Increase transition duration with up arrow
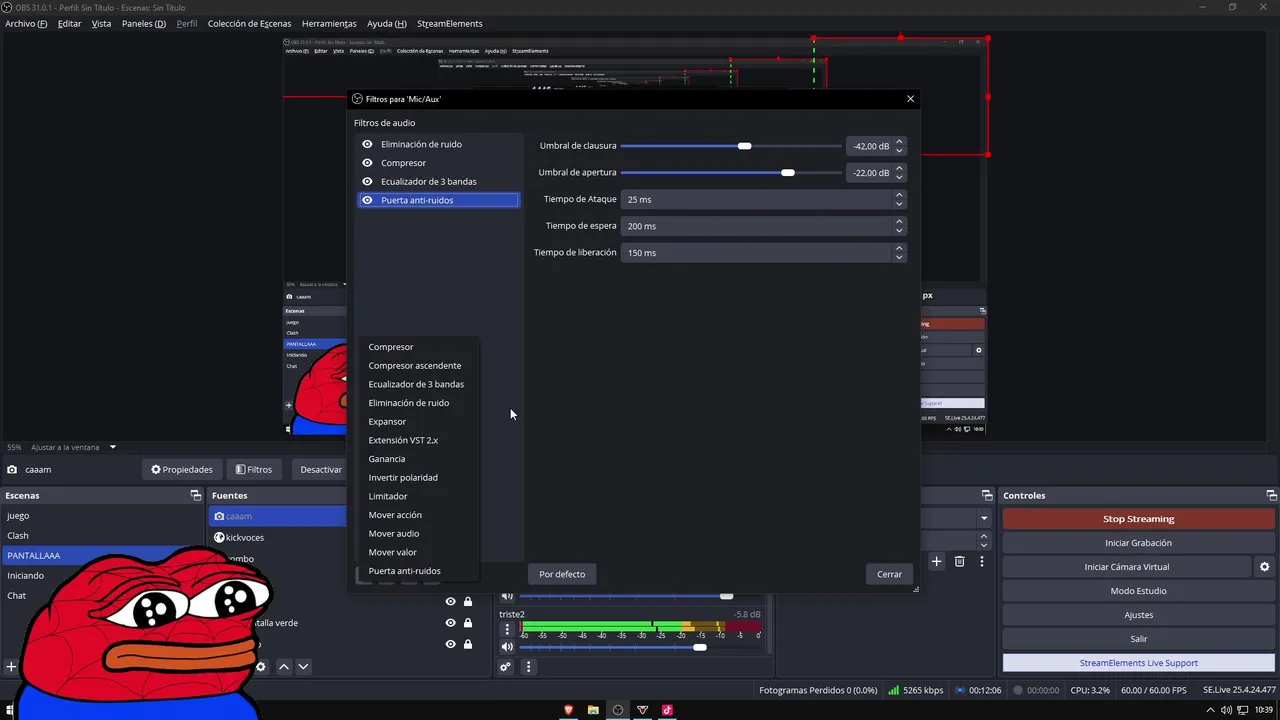Viewport: 1280px width, 720px height. [984, 536]
